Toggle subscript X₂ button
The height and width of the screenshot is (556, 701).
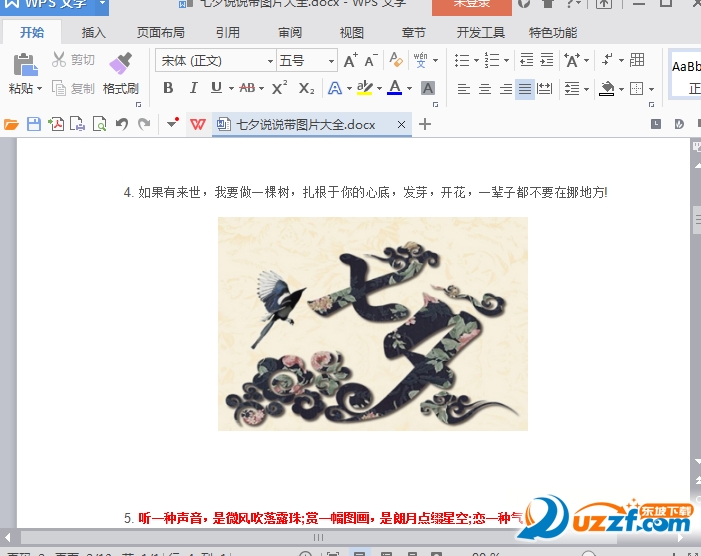point(306,88)
